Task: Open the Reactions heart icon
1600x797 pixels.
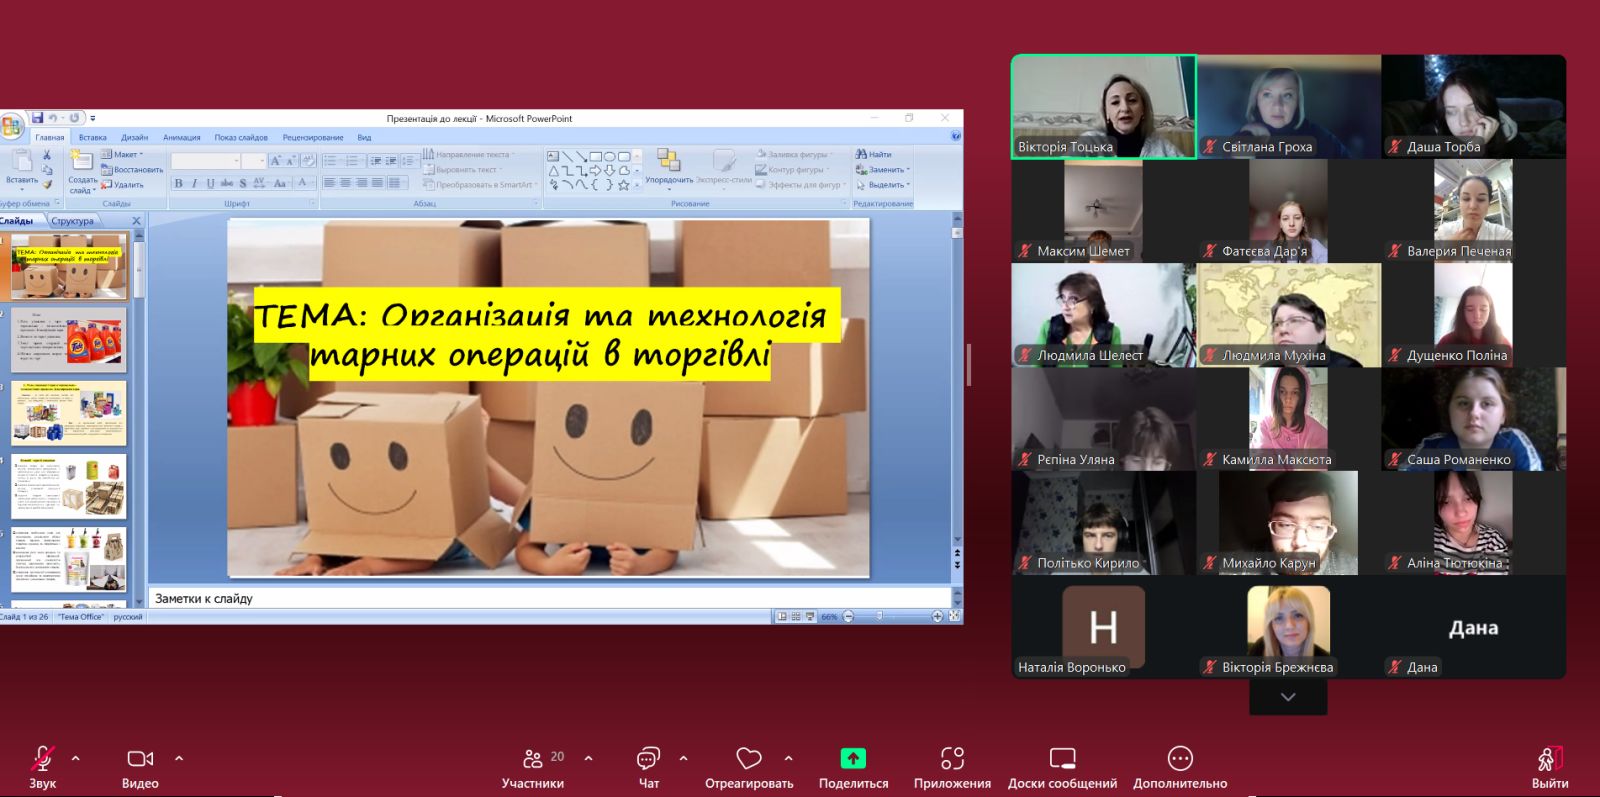Action: 748,758
